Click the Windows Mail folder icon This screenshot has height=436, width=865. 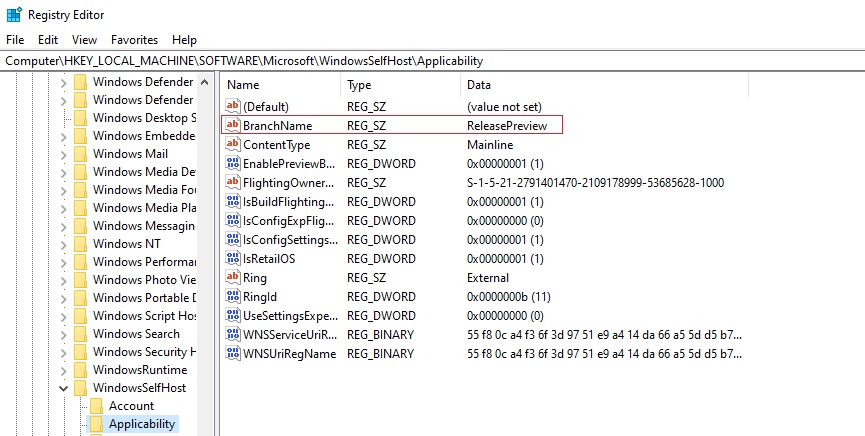click(81, 154)
